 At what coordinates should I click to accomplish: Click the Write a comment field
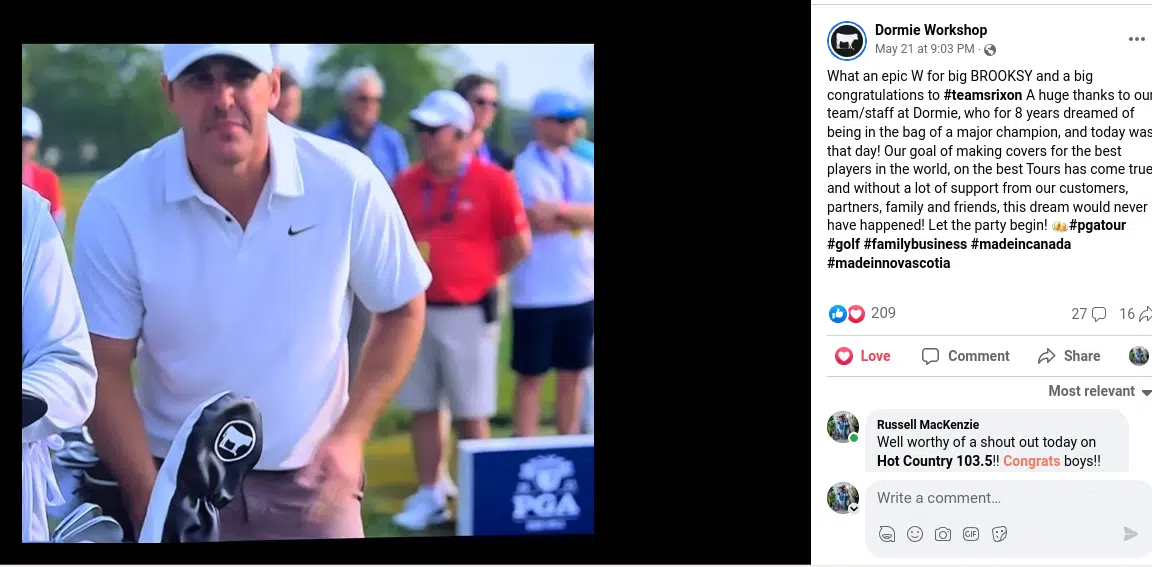[x=1008, y=498]
